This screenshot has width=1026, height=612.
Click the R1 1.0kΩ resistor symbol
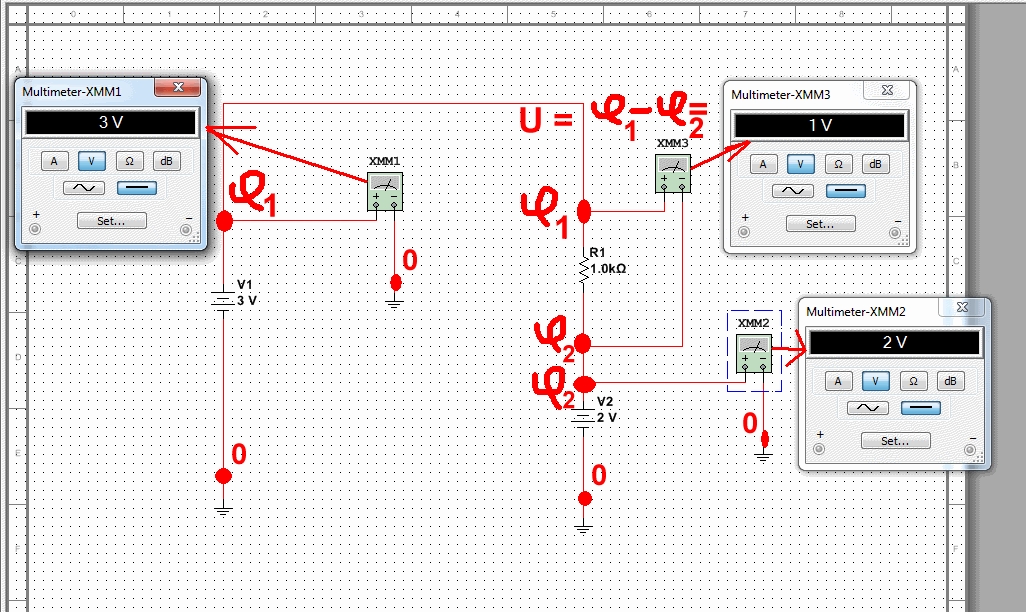tap(584, 268)
